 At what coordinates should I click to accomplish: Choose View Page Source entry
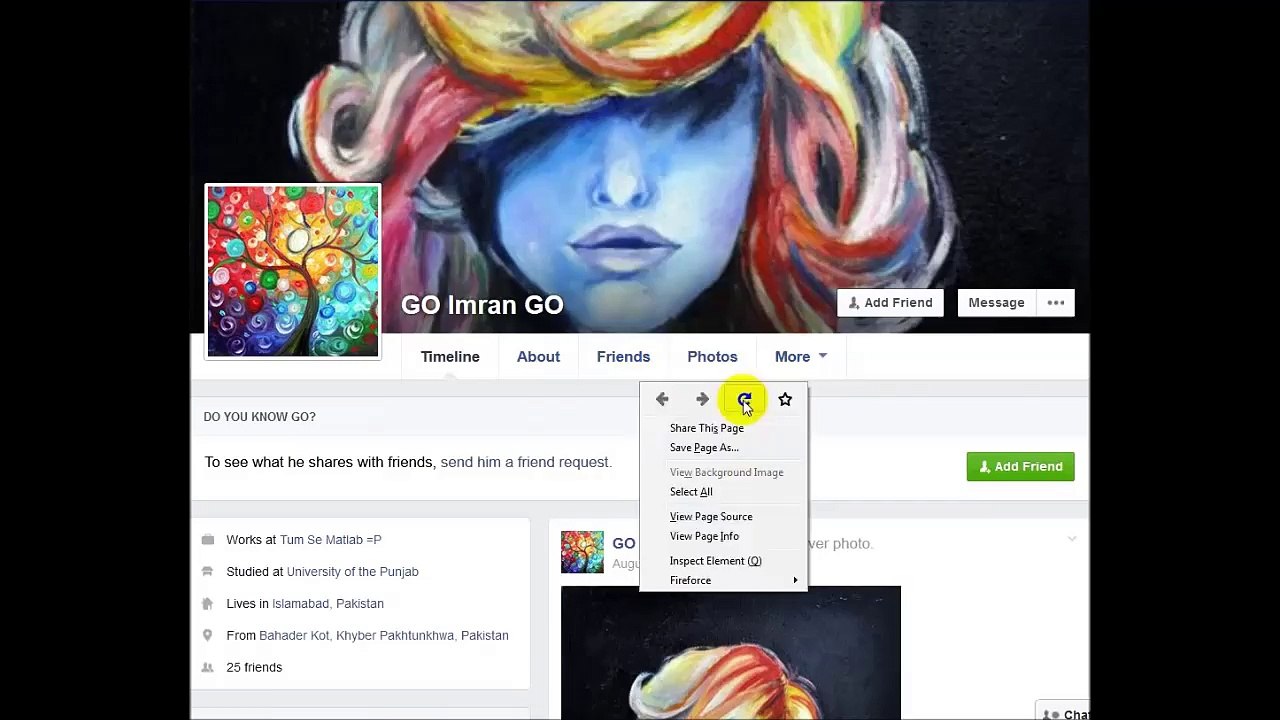(711, 517)
